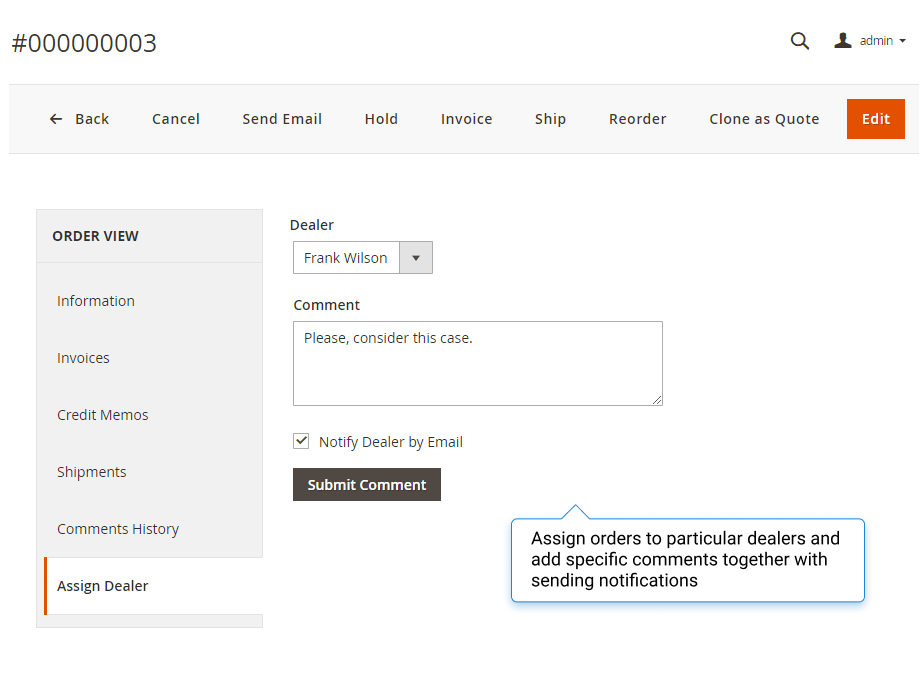Click Clone as Quote action
Image resolution: width=924 pixels, height=683 pixels.
point(764,119)
